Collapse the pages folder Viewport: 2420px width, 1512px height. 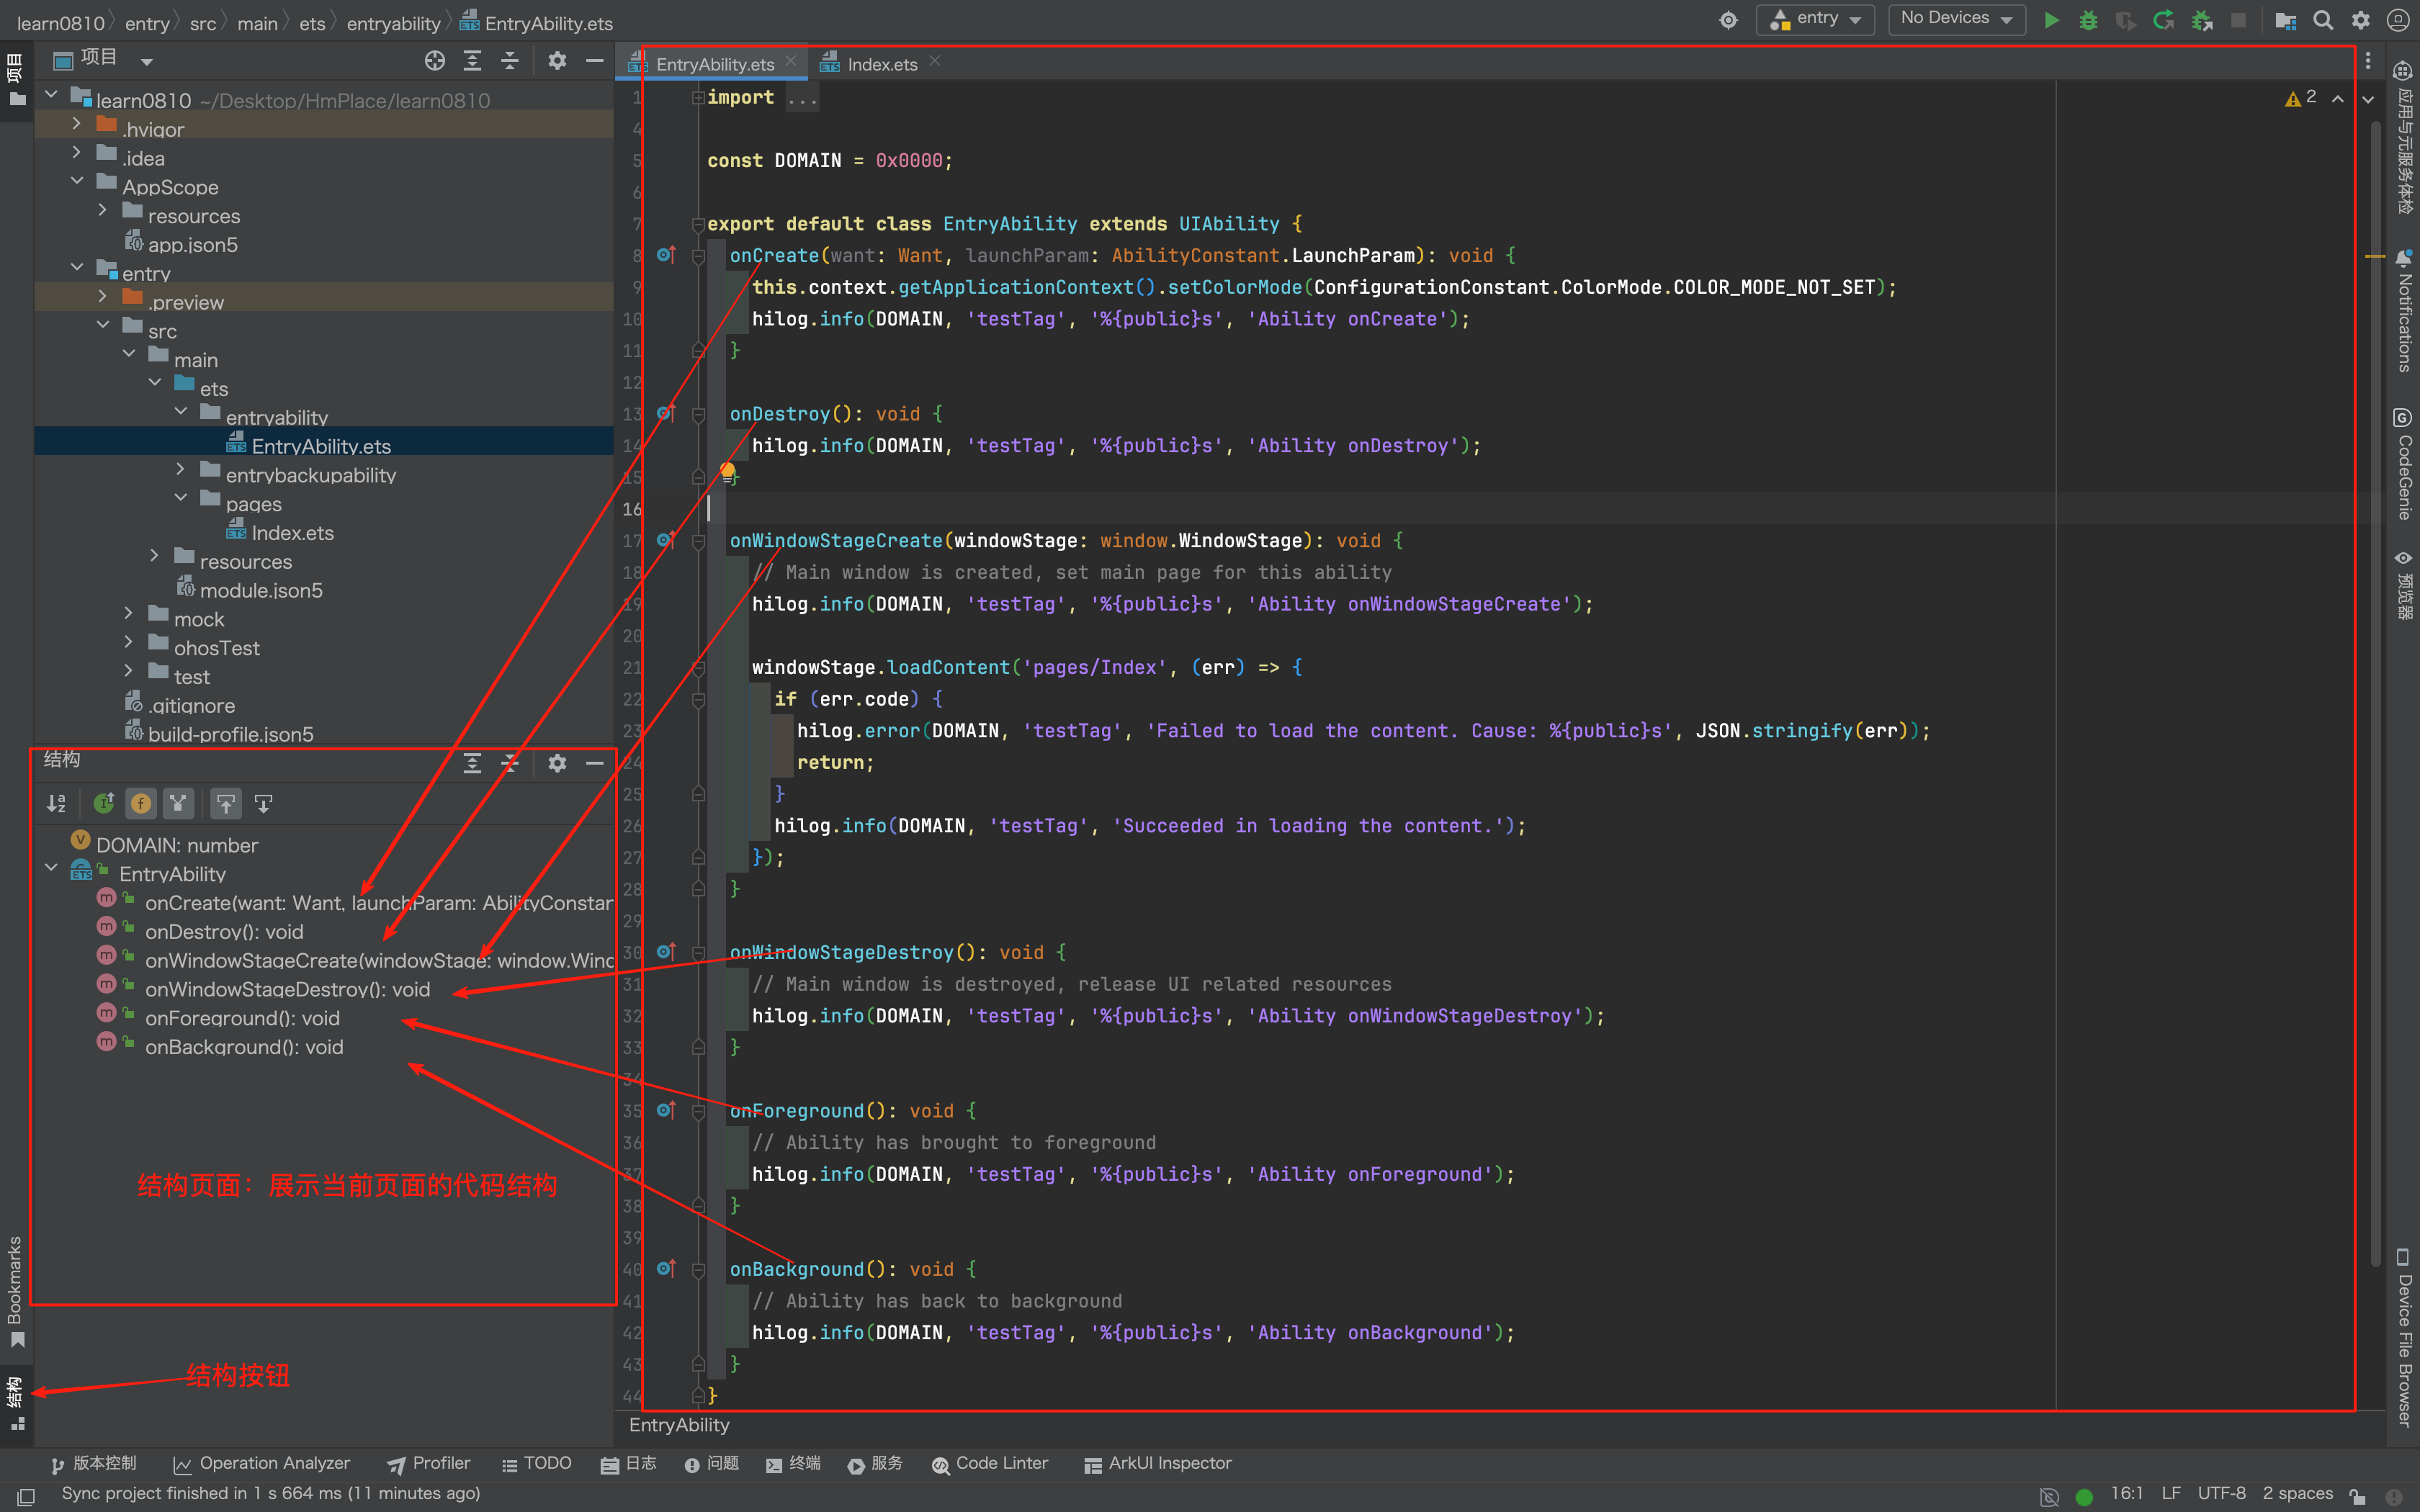point(181,498)
